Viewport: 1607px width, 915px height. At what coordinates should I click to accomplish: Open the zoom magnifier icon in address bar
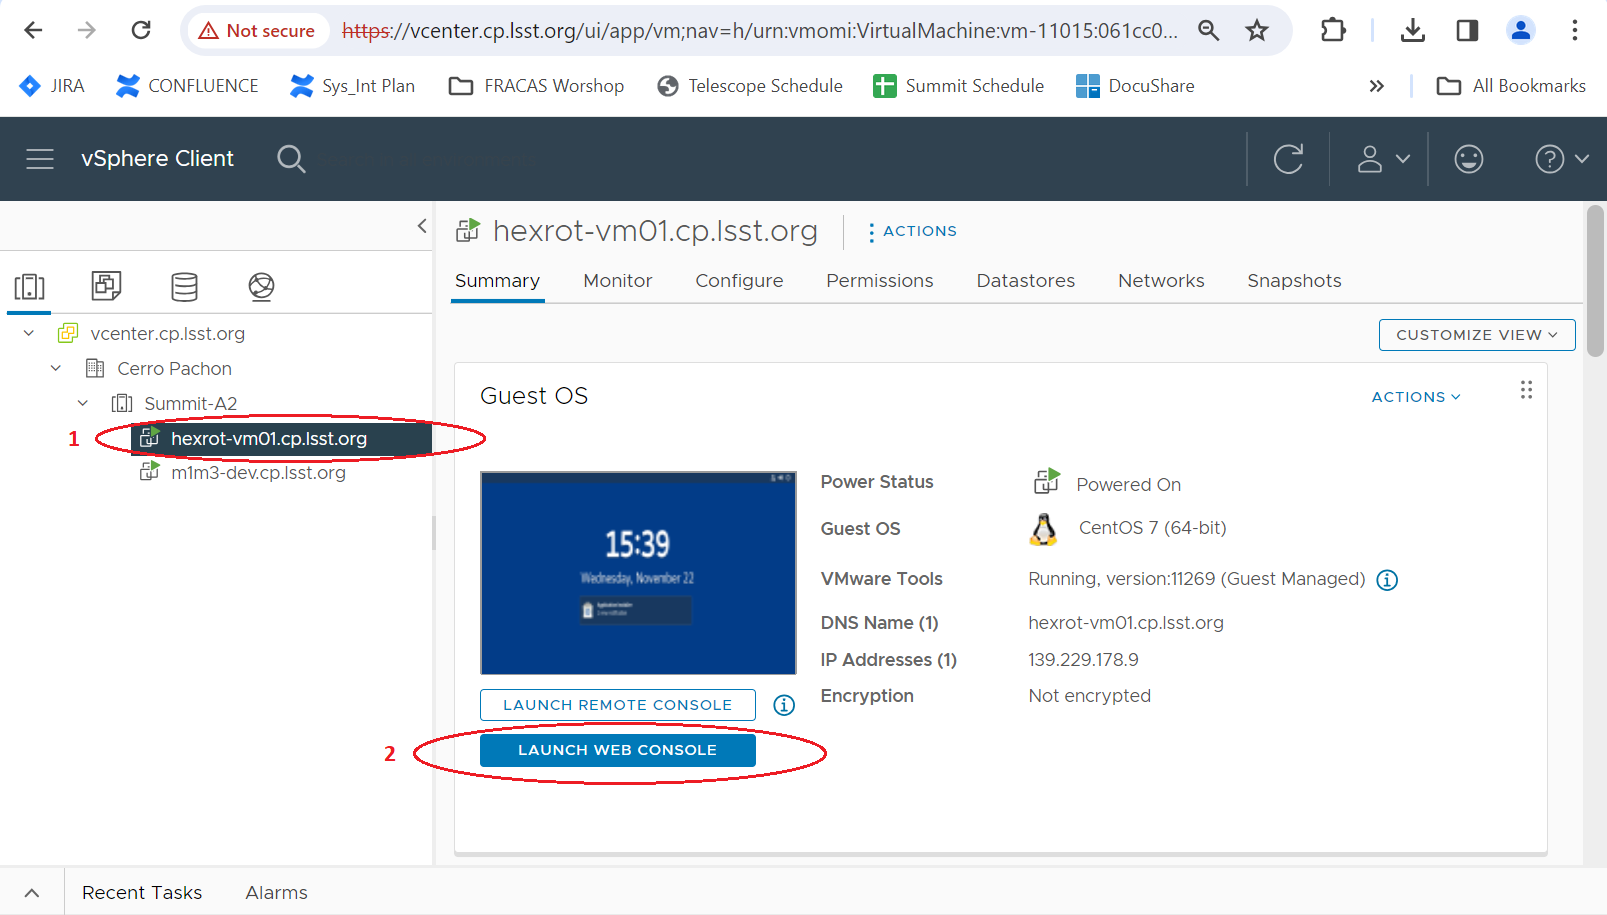pos(1208,31)
